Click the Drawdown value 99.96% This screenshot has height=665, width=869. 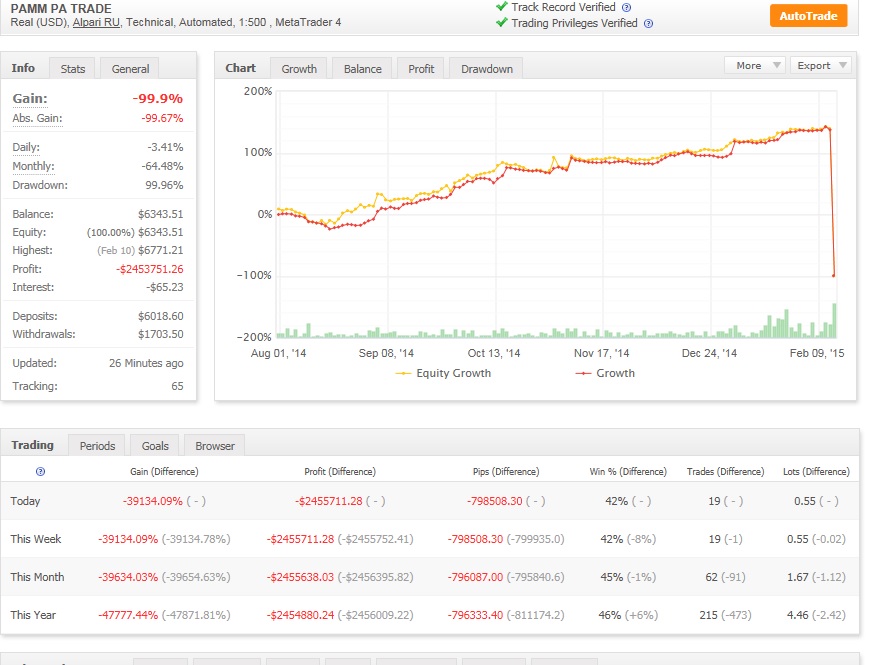pos(164,185)
